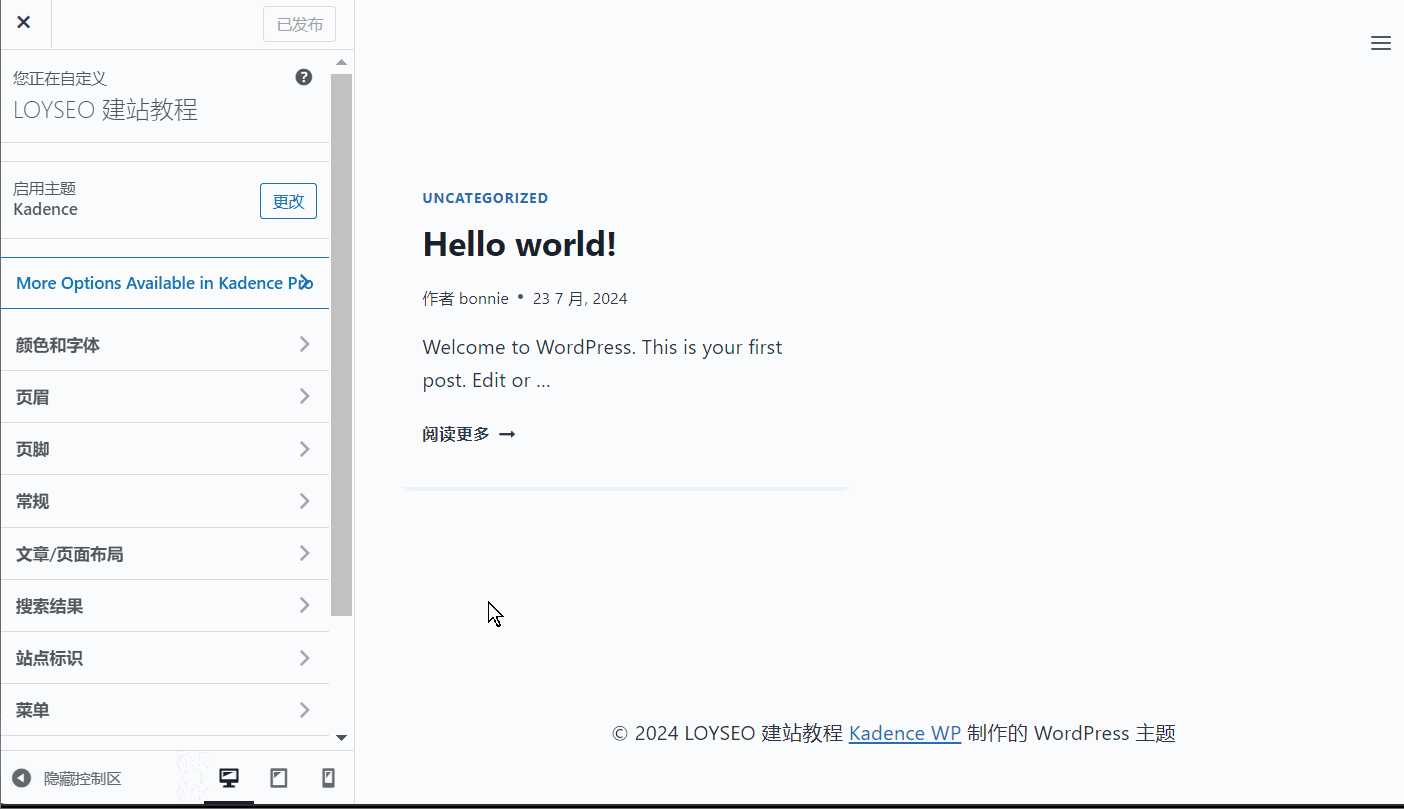1404x809 pixels.
Task: Click the 阅读更多 read more link
Action: [469, 434]
